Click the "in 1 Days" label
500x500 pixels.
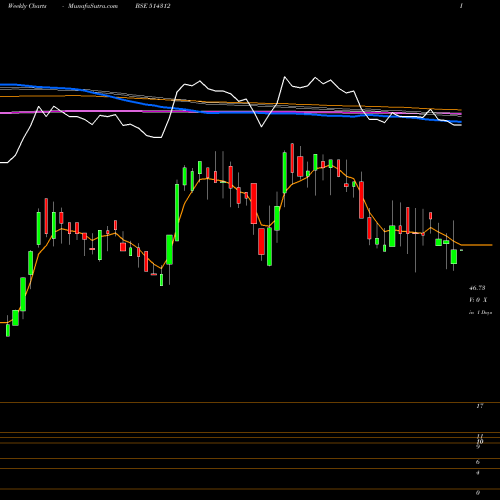click(x=480, y=313)
